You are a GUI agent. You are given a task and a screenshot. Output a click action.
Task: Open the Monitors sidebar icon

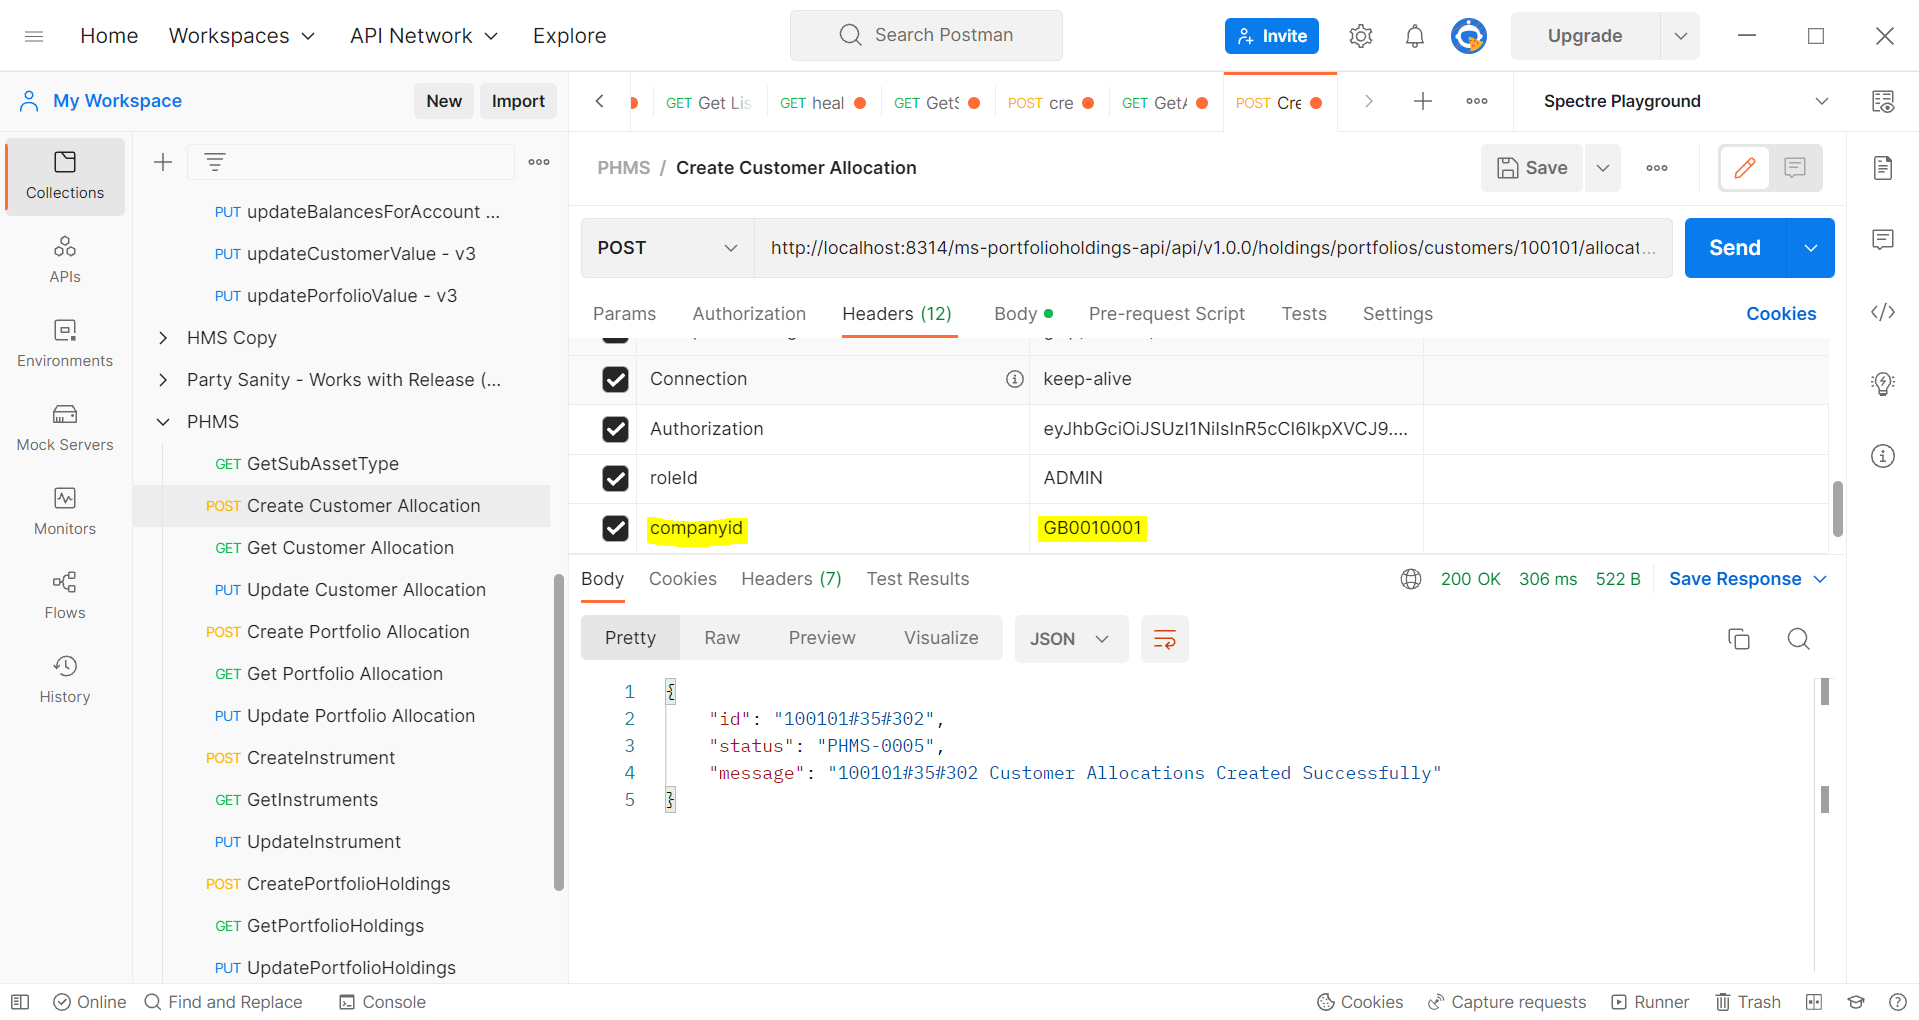[65, 511]
